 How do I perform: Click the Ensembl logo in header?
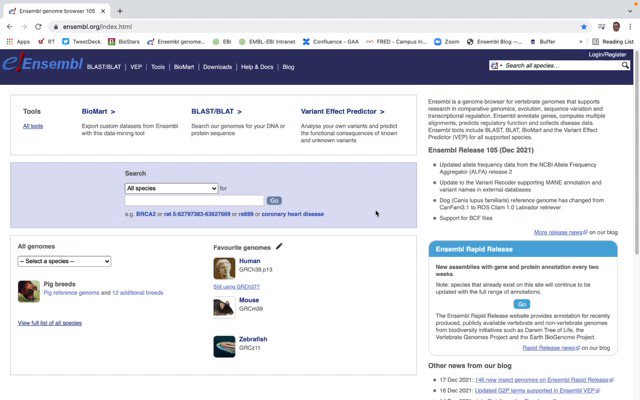click(42, 64)
